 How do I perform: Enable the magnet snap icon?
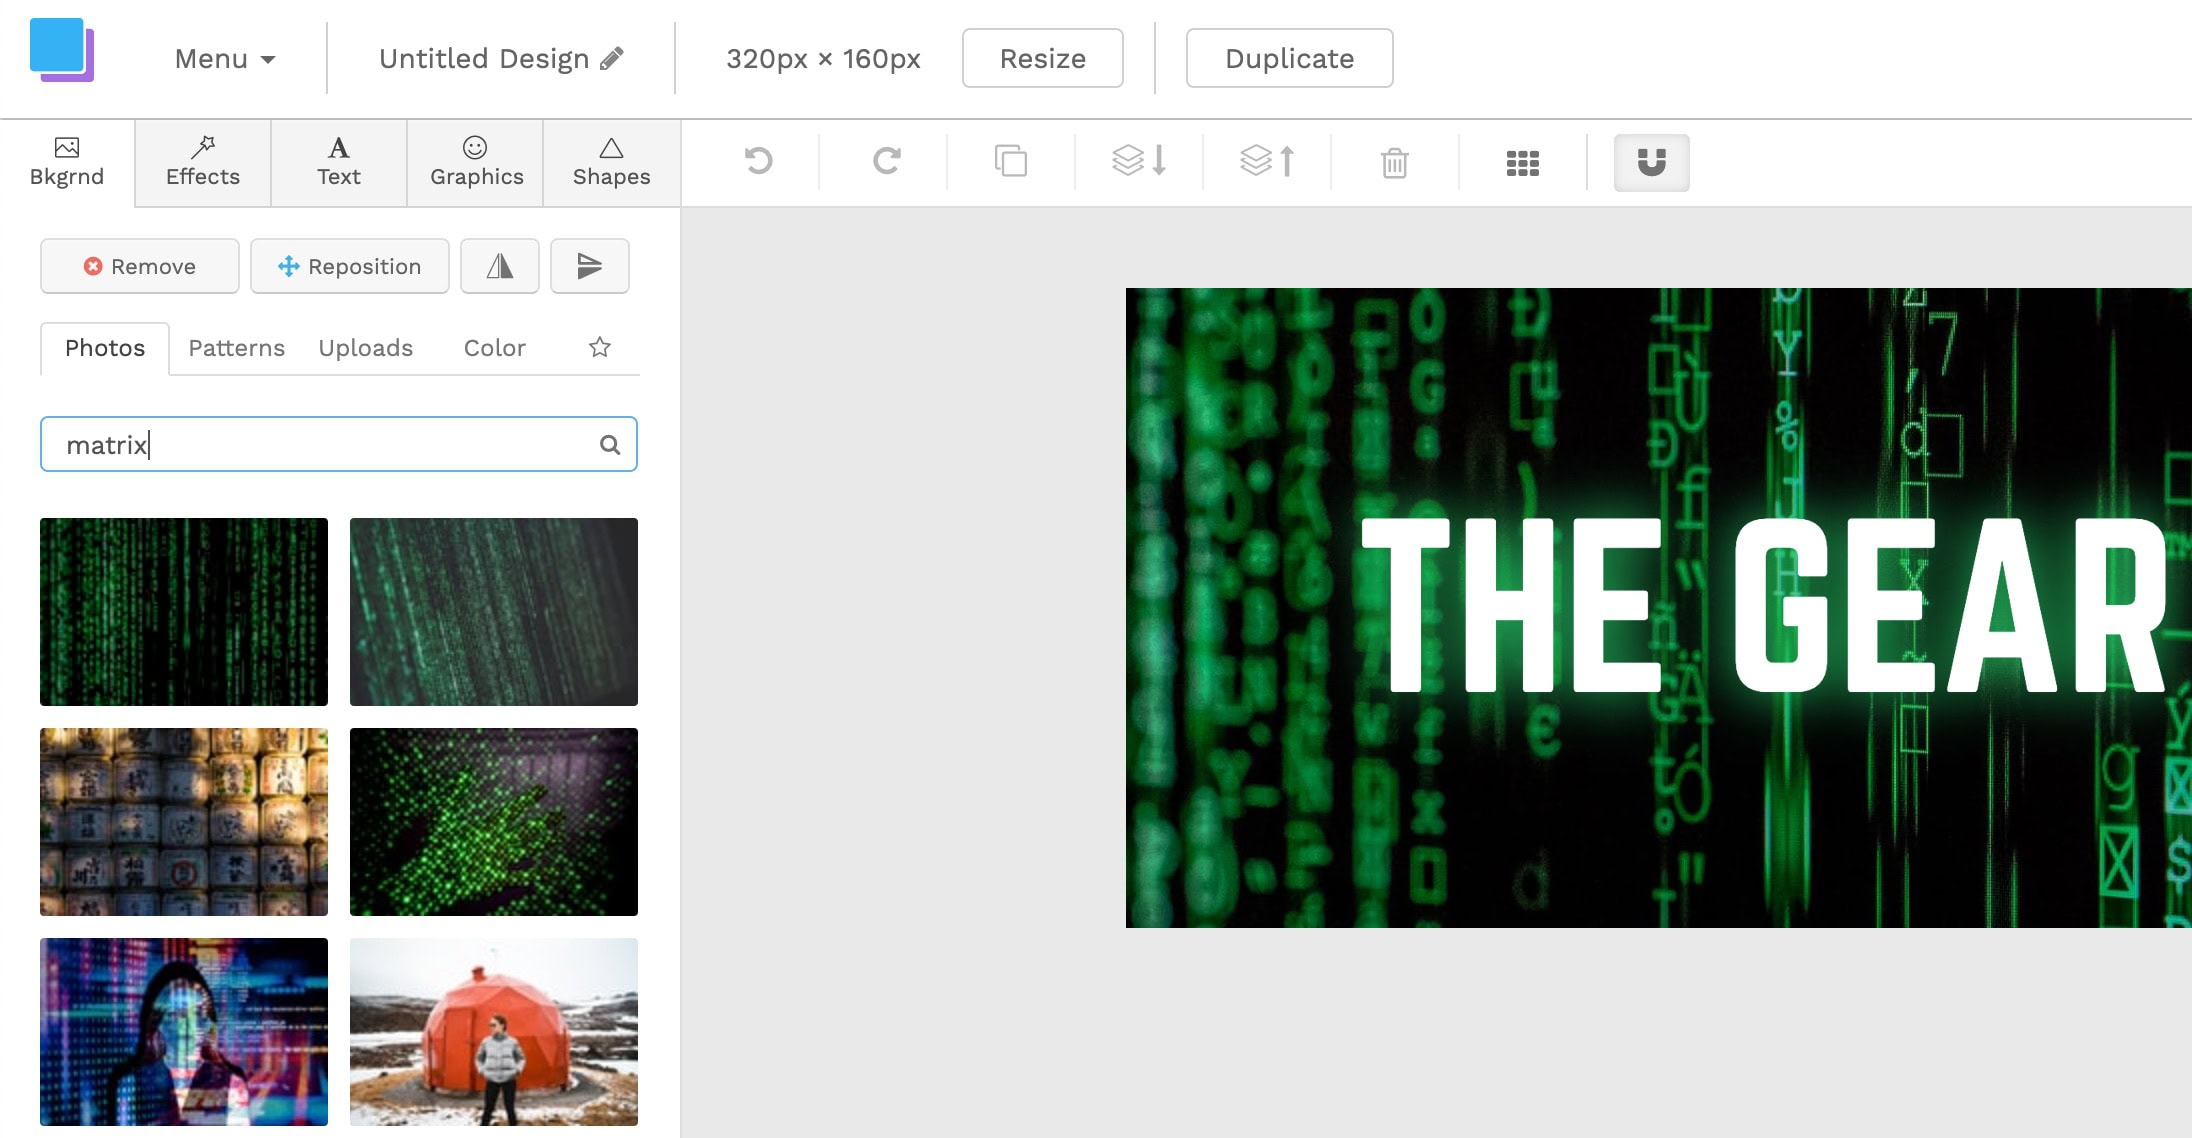1653,161
